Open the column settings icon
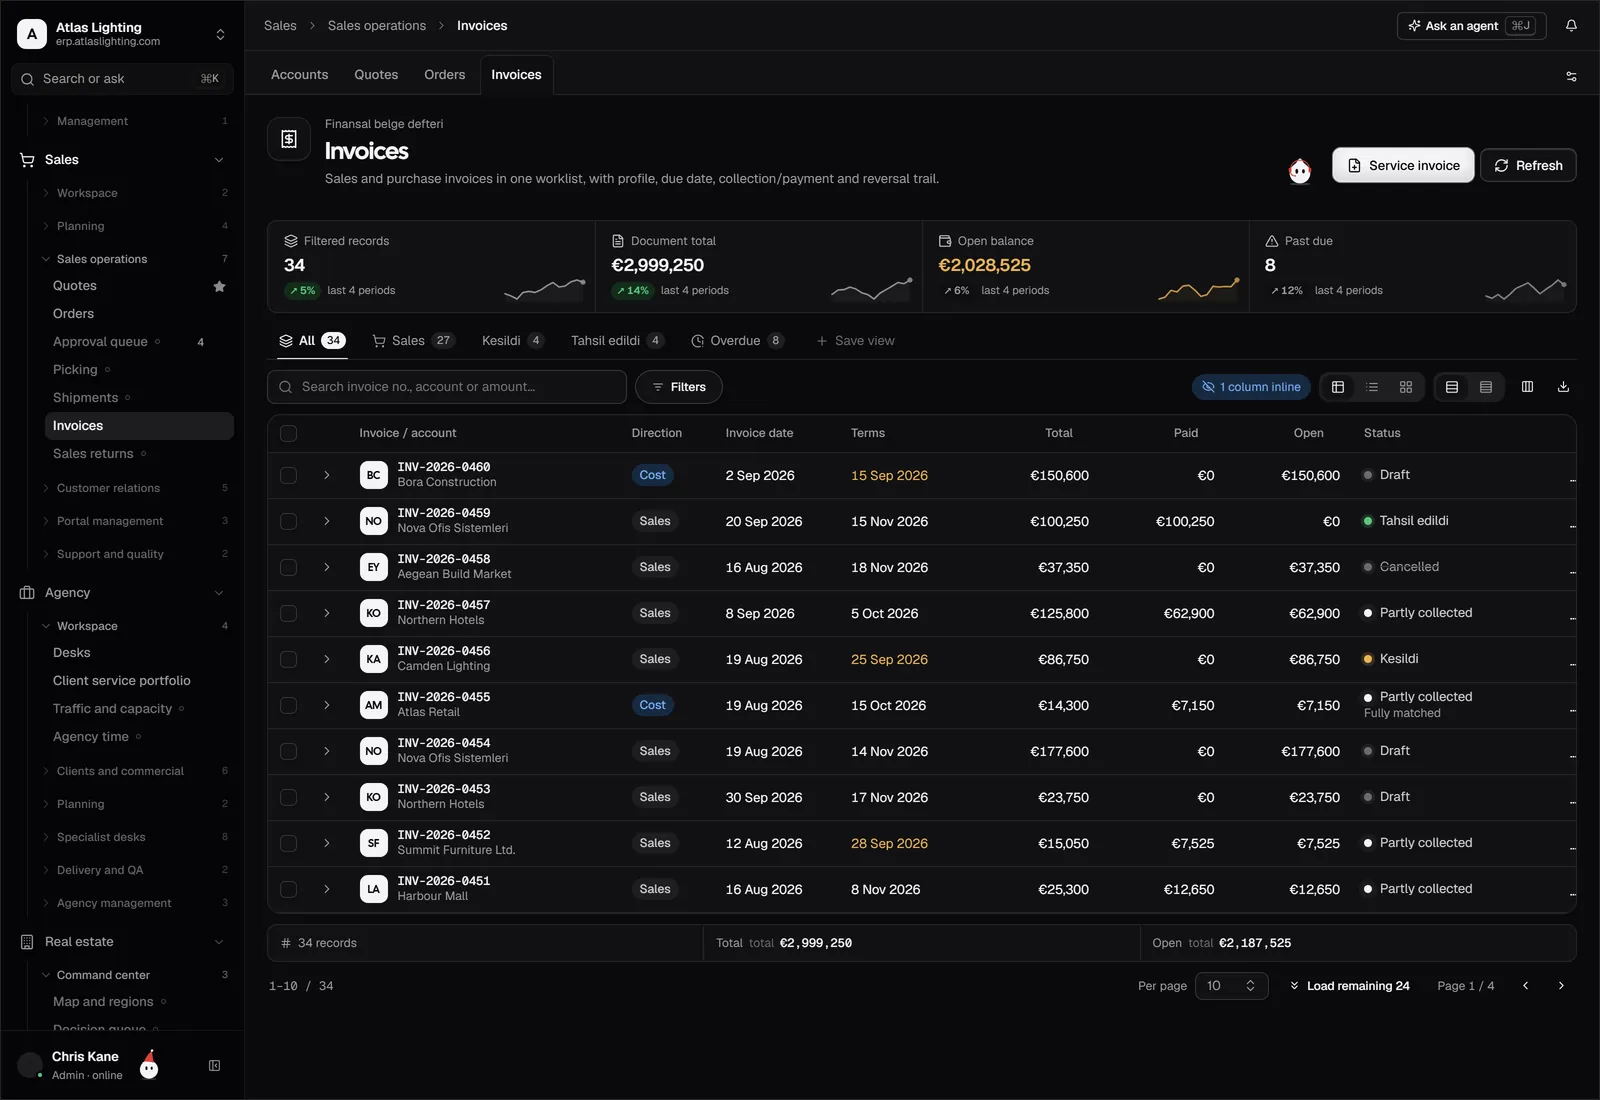 pos(1527,387)
